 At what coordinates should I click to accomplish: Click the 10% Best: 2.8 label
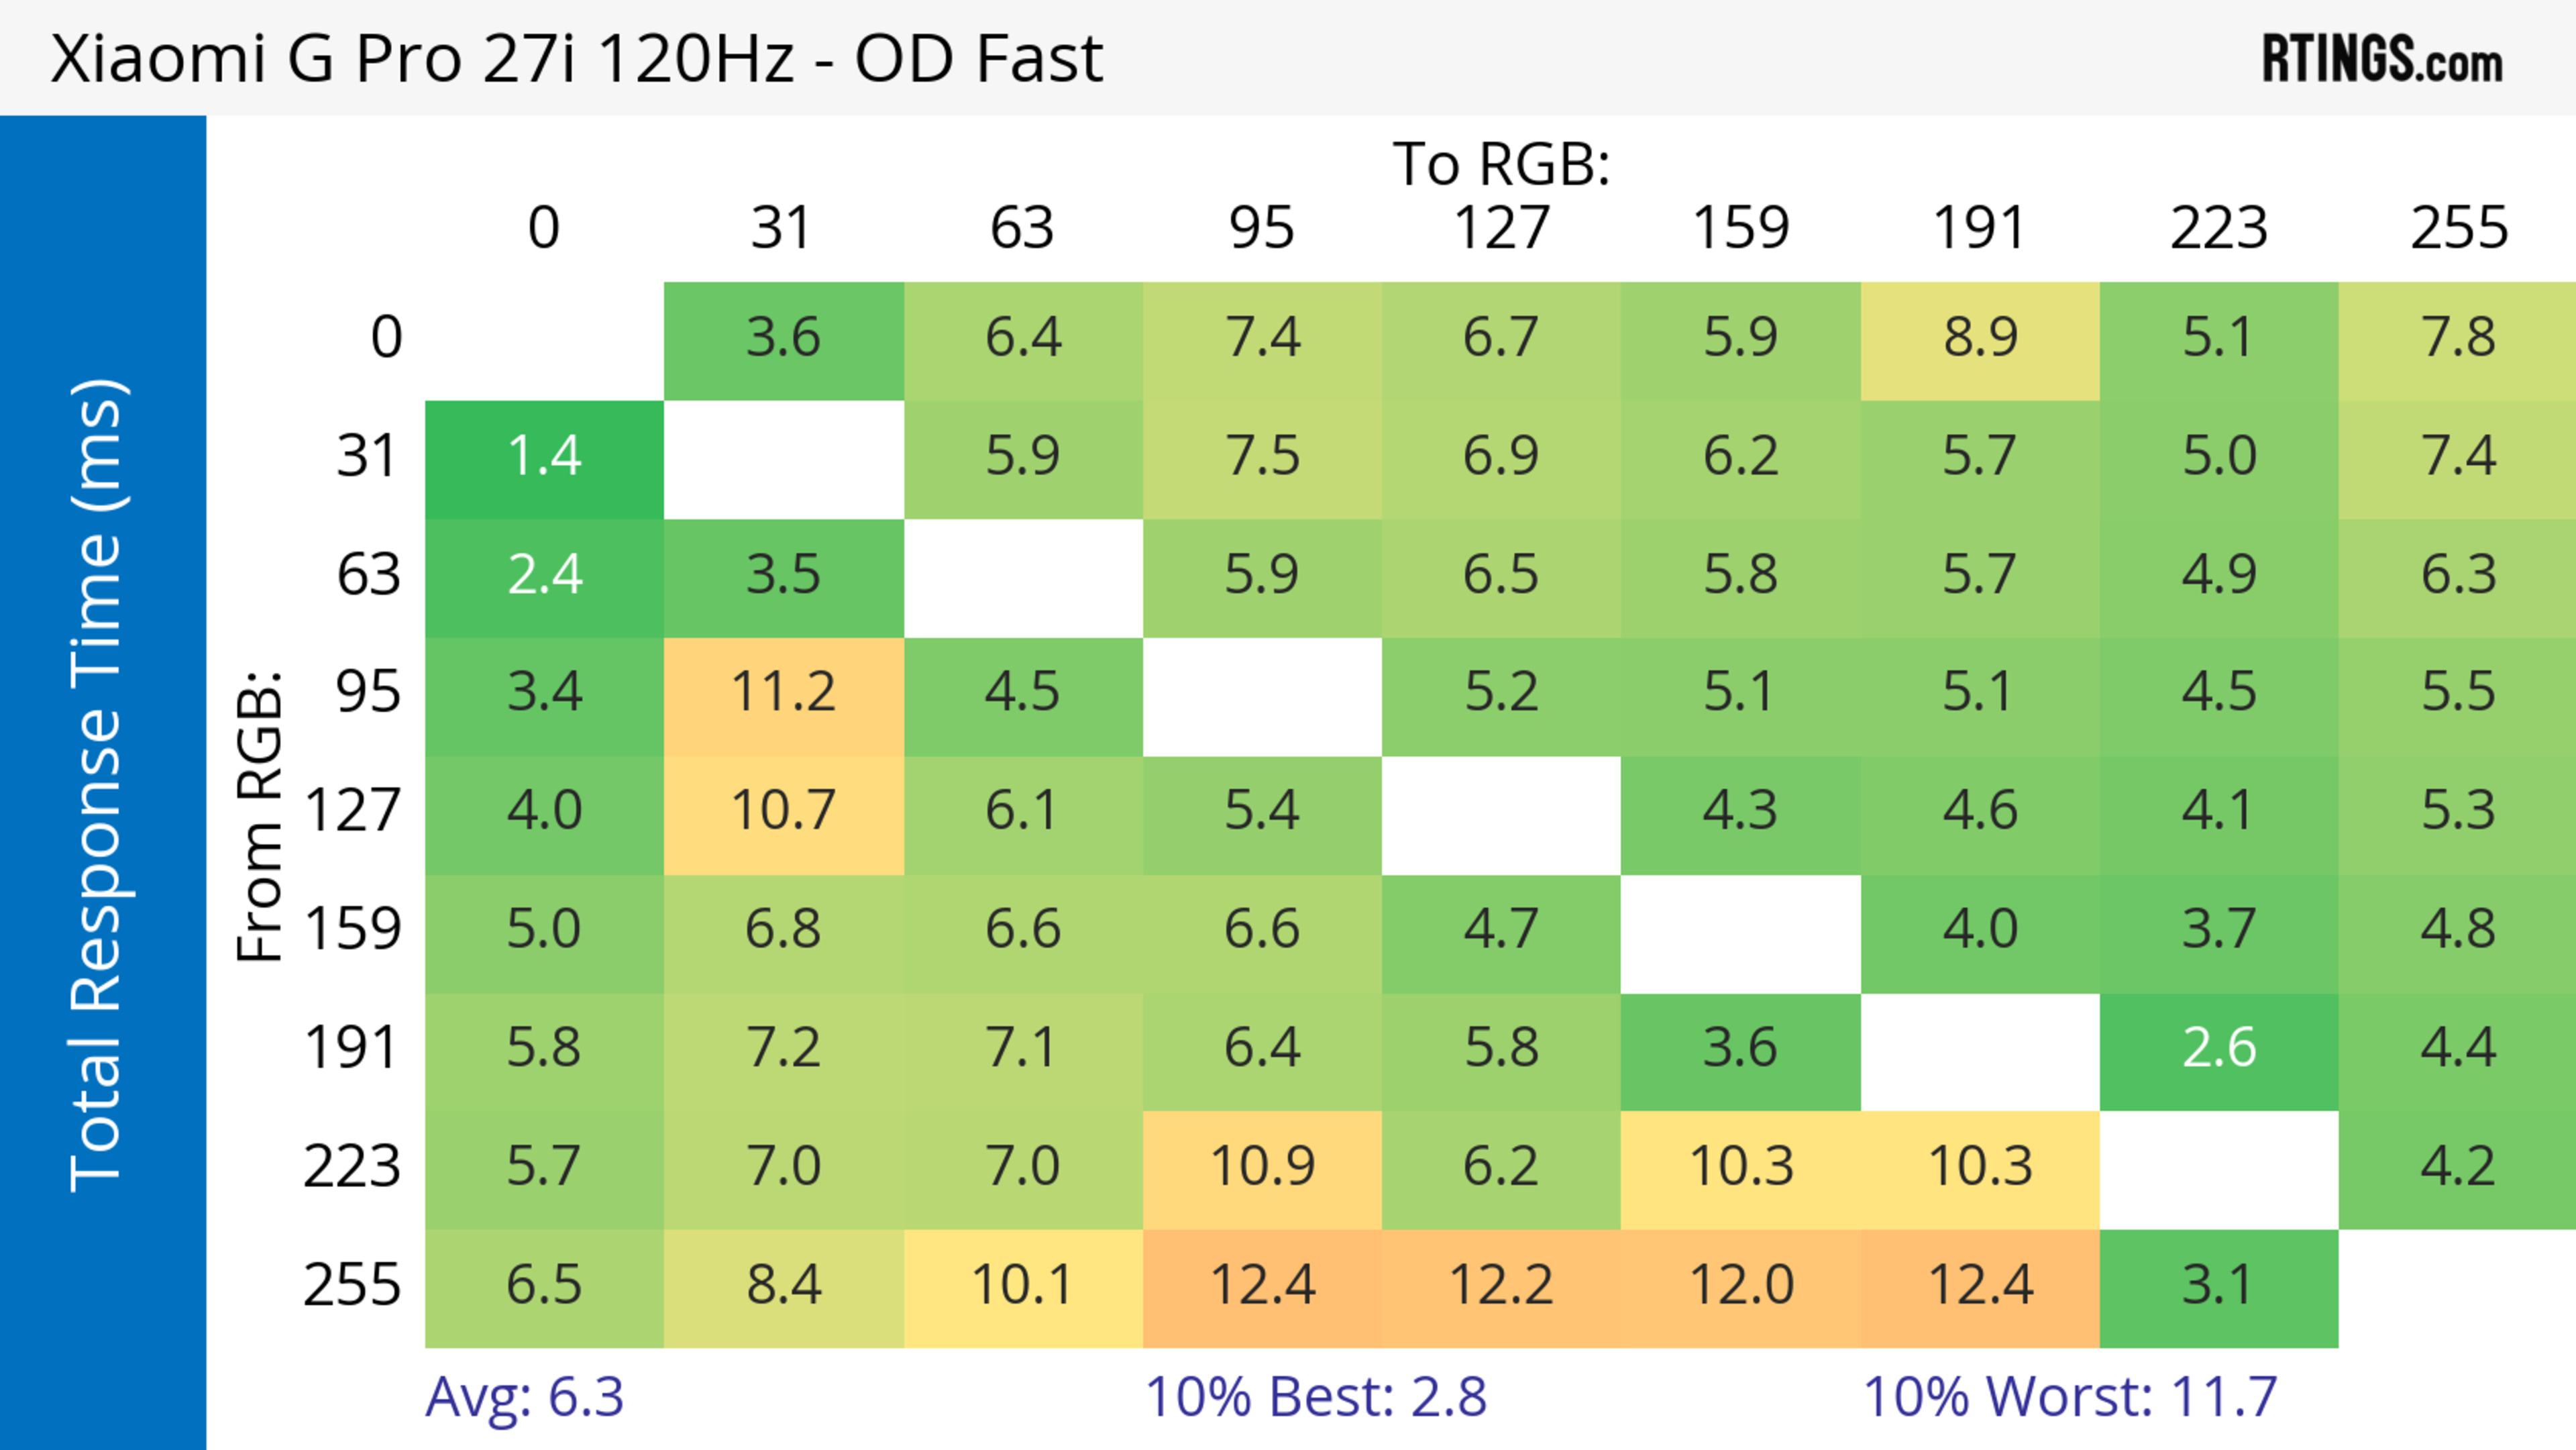pyautogui.click(x=1315, y=1397)
